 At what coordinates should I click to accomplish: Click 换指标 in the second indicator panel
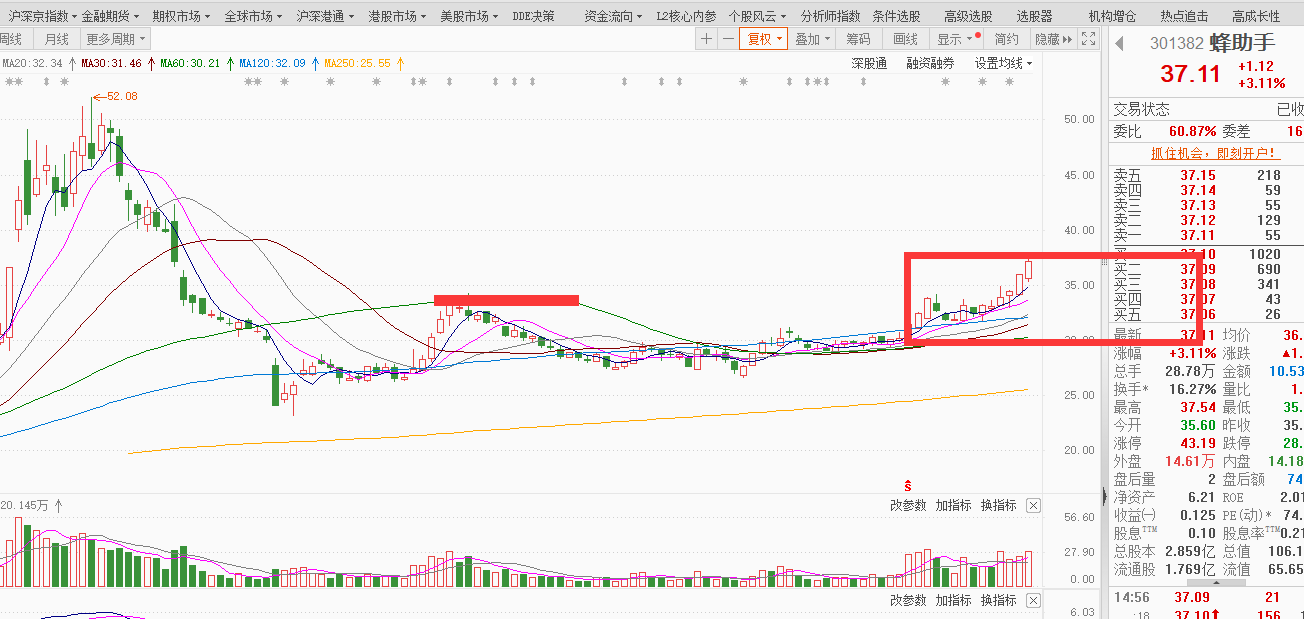[x=998, y=600]
